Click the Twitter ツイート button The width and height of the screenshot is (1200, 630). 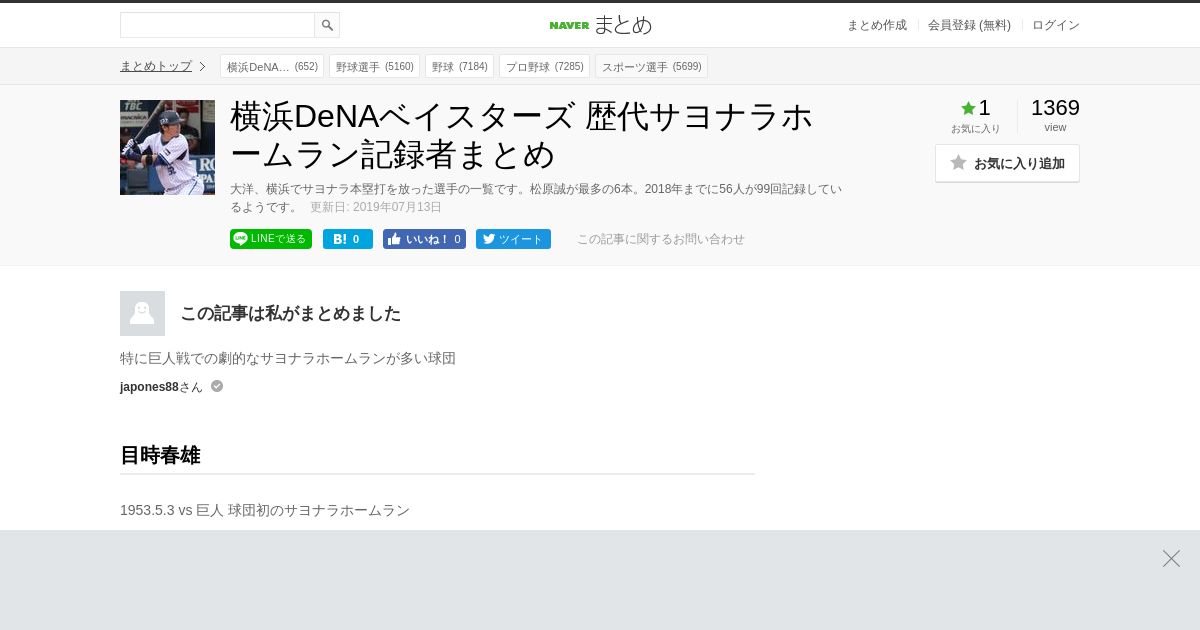coord(513,239)
